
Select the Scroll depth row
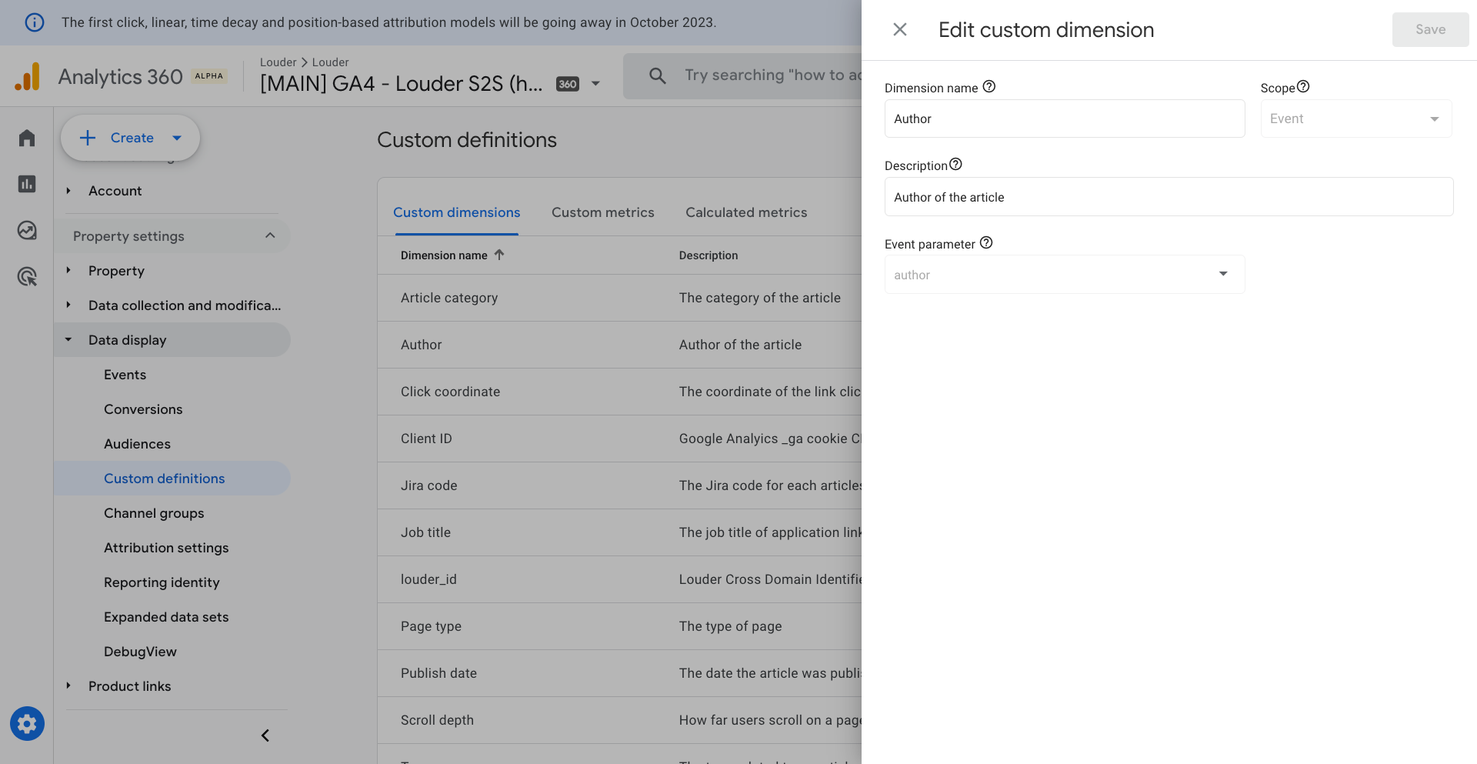coord(620,721)
